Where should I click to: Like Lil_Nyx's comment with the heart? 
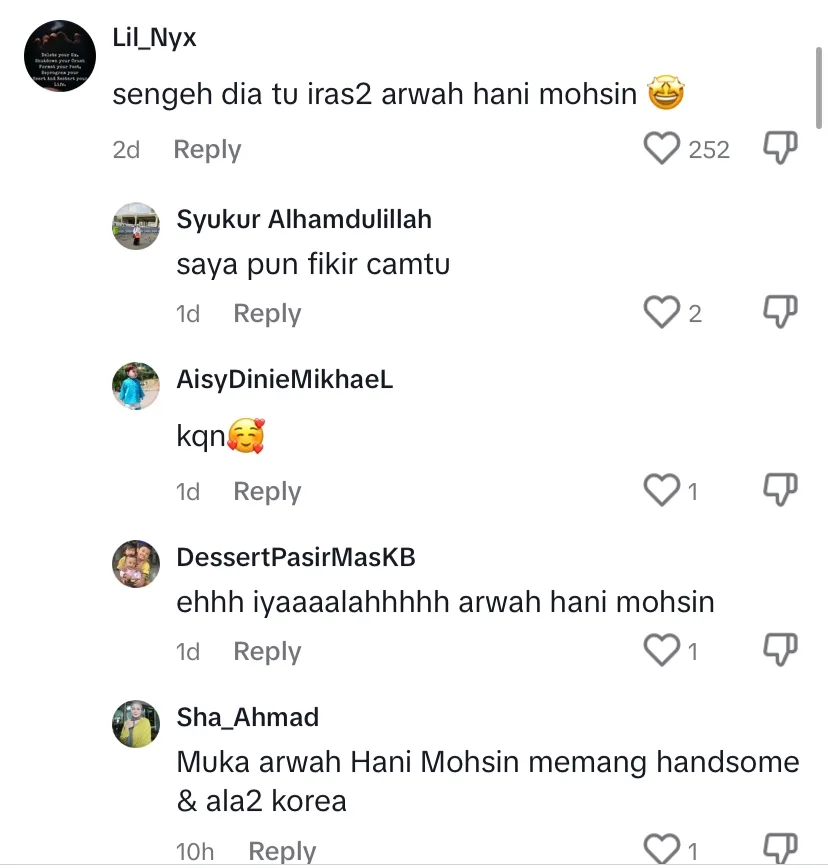[662, 149]
